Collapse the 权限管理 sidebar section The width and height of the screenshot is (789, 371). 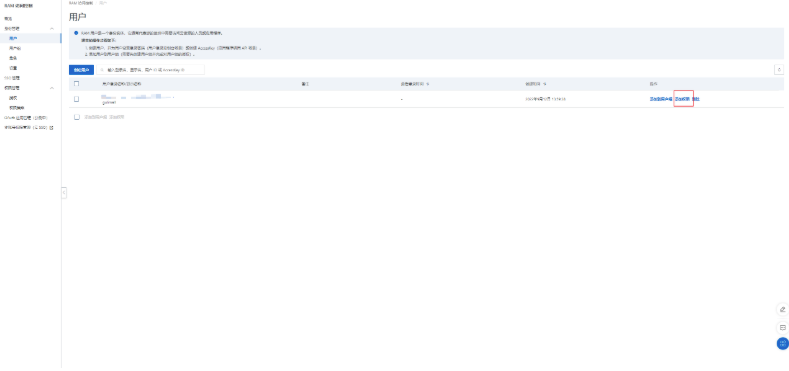[x=52, y=88]
